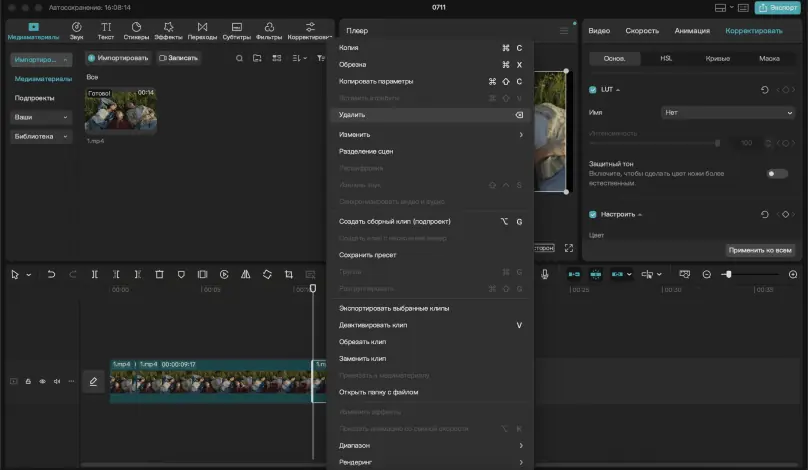Click the timeline playhead marker

tap(313, 289)
